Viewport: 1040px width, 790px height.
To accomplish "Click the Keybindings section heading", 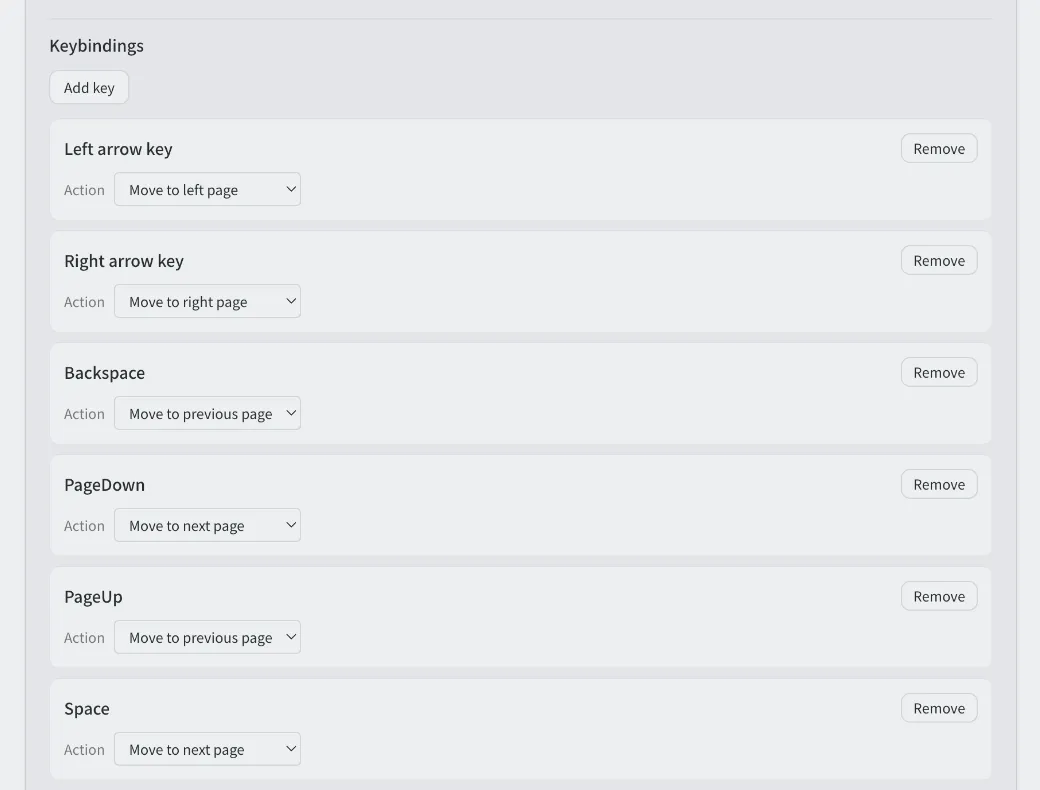I will click(96, 46).
